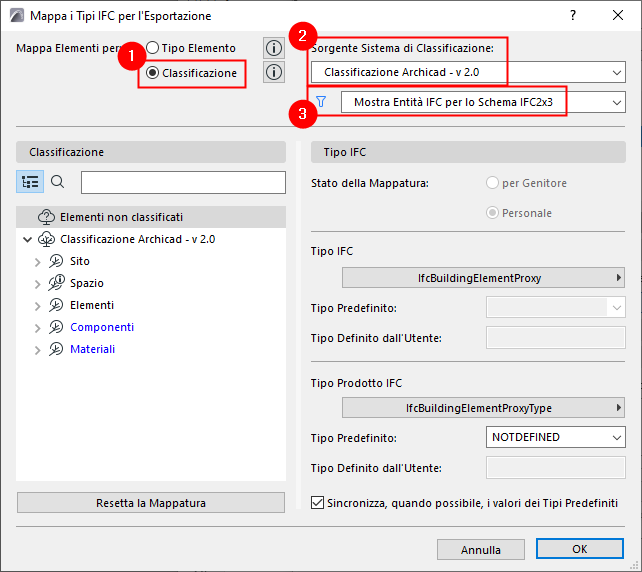Expand the Spazio tree node
Viewport: 642px width, 572px height.
[x=38, y=284]
